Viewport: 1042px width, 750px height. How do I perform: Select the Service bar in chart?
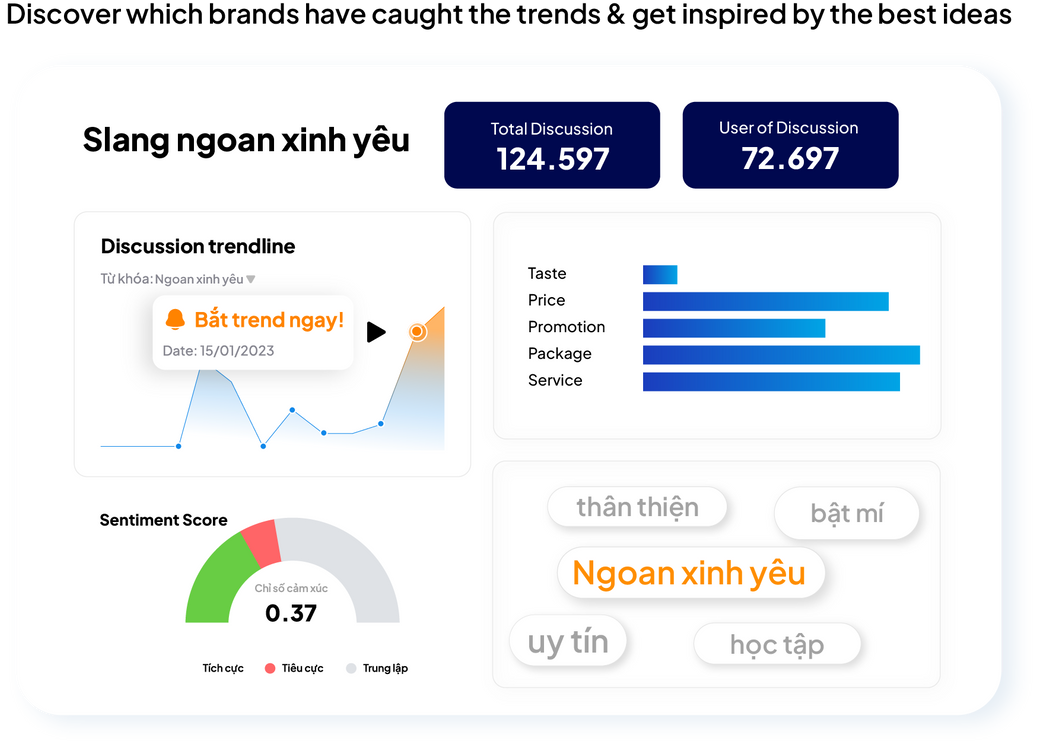pyautogui.click(x=771, y=381)
